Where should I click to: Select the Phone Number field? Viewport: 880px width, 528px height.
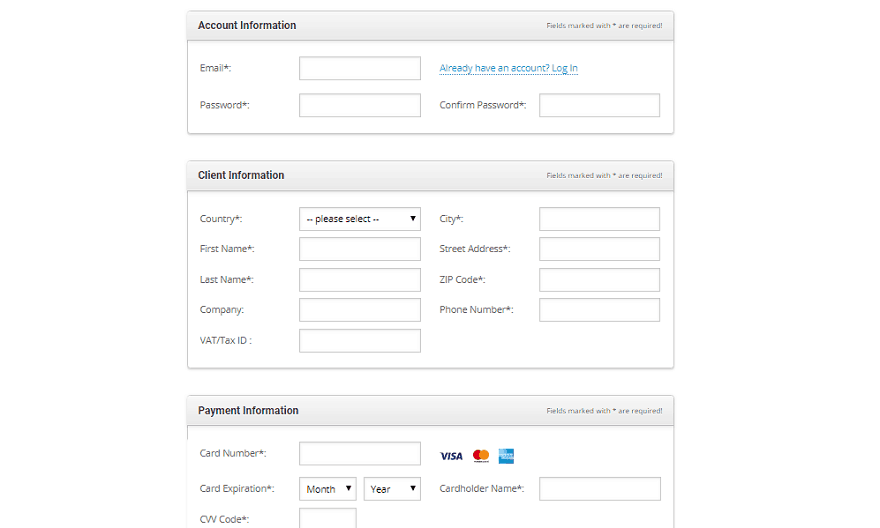[x=599, y=310]
